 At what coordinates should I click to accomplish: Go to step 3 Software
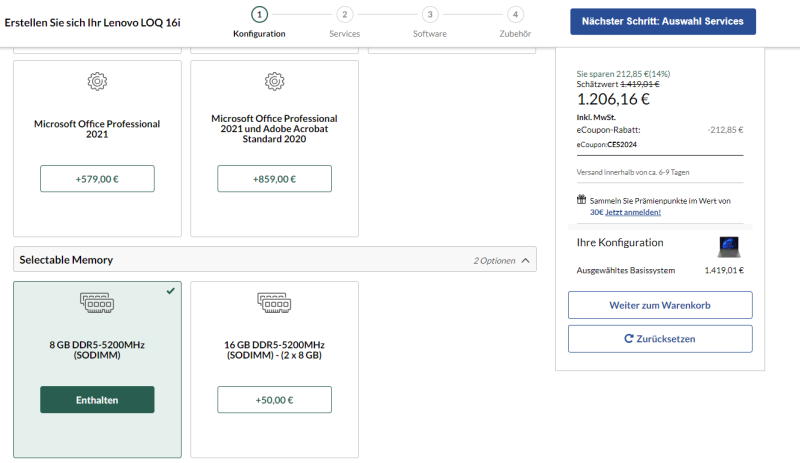pos(430,23)
